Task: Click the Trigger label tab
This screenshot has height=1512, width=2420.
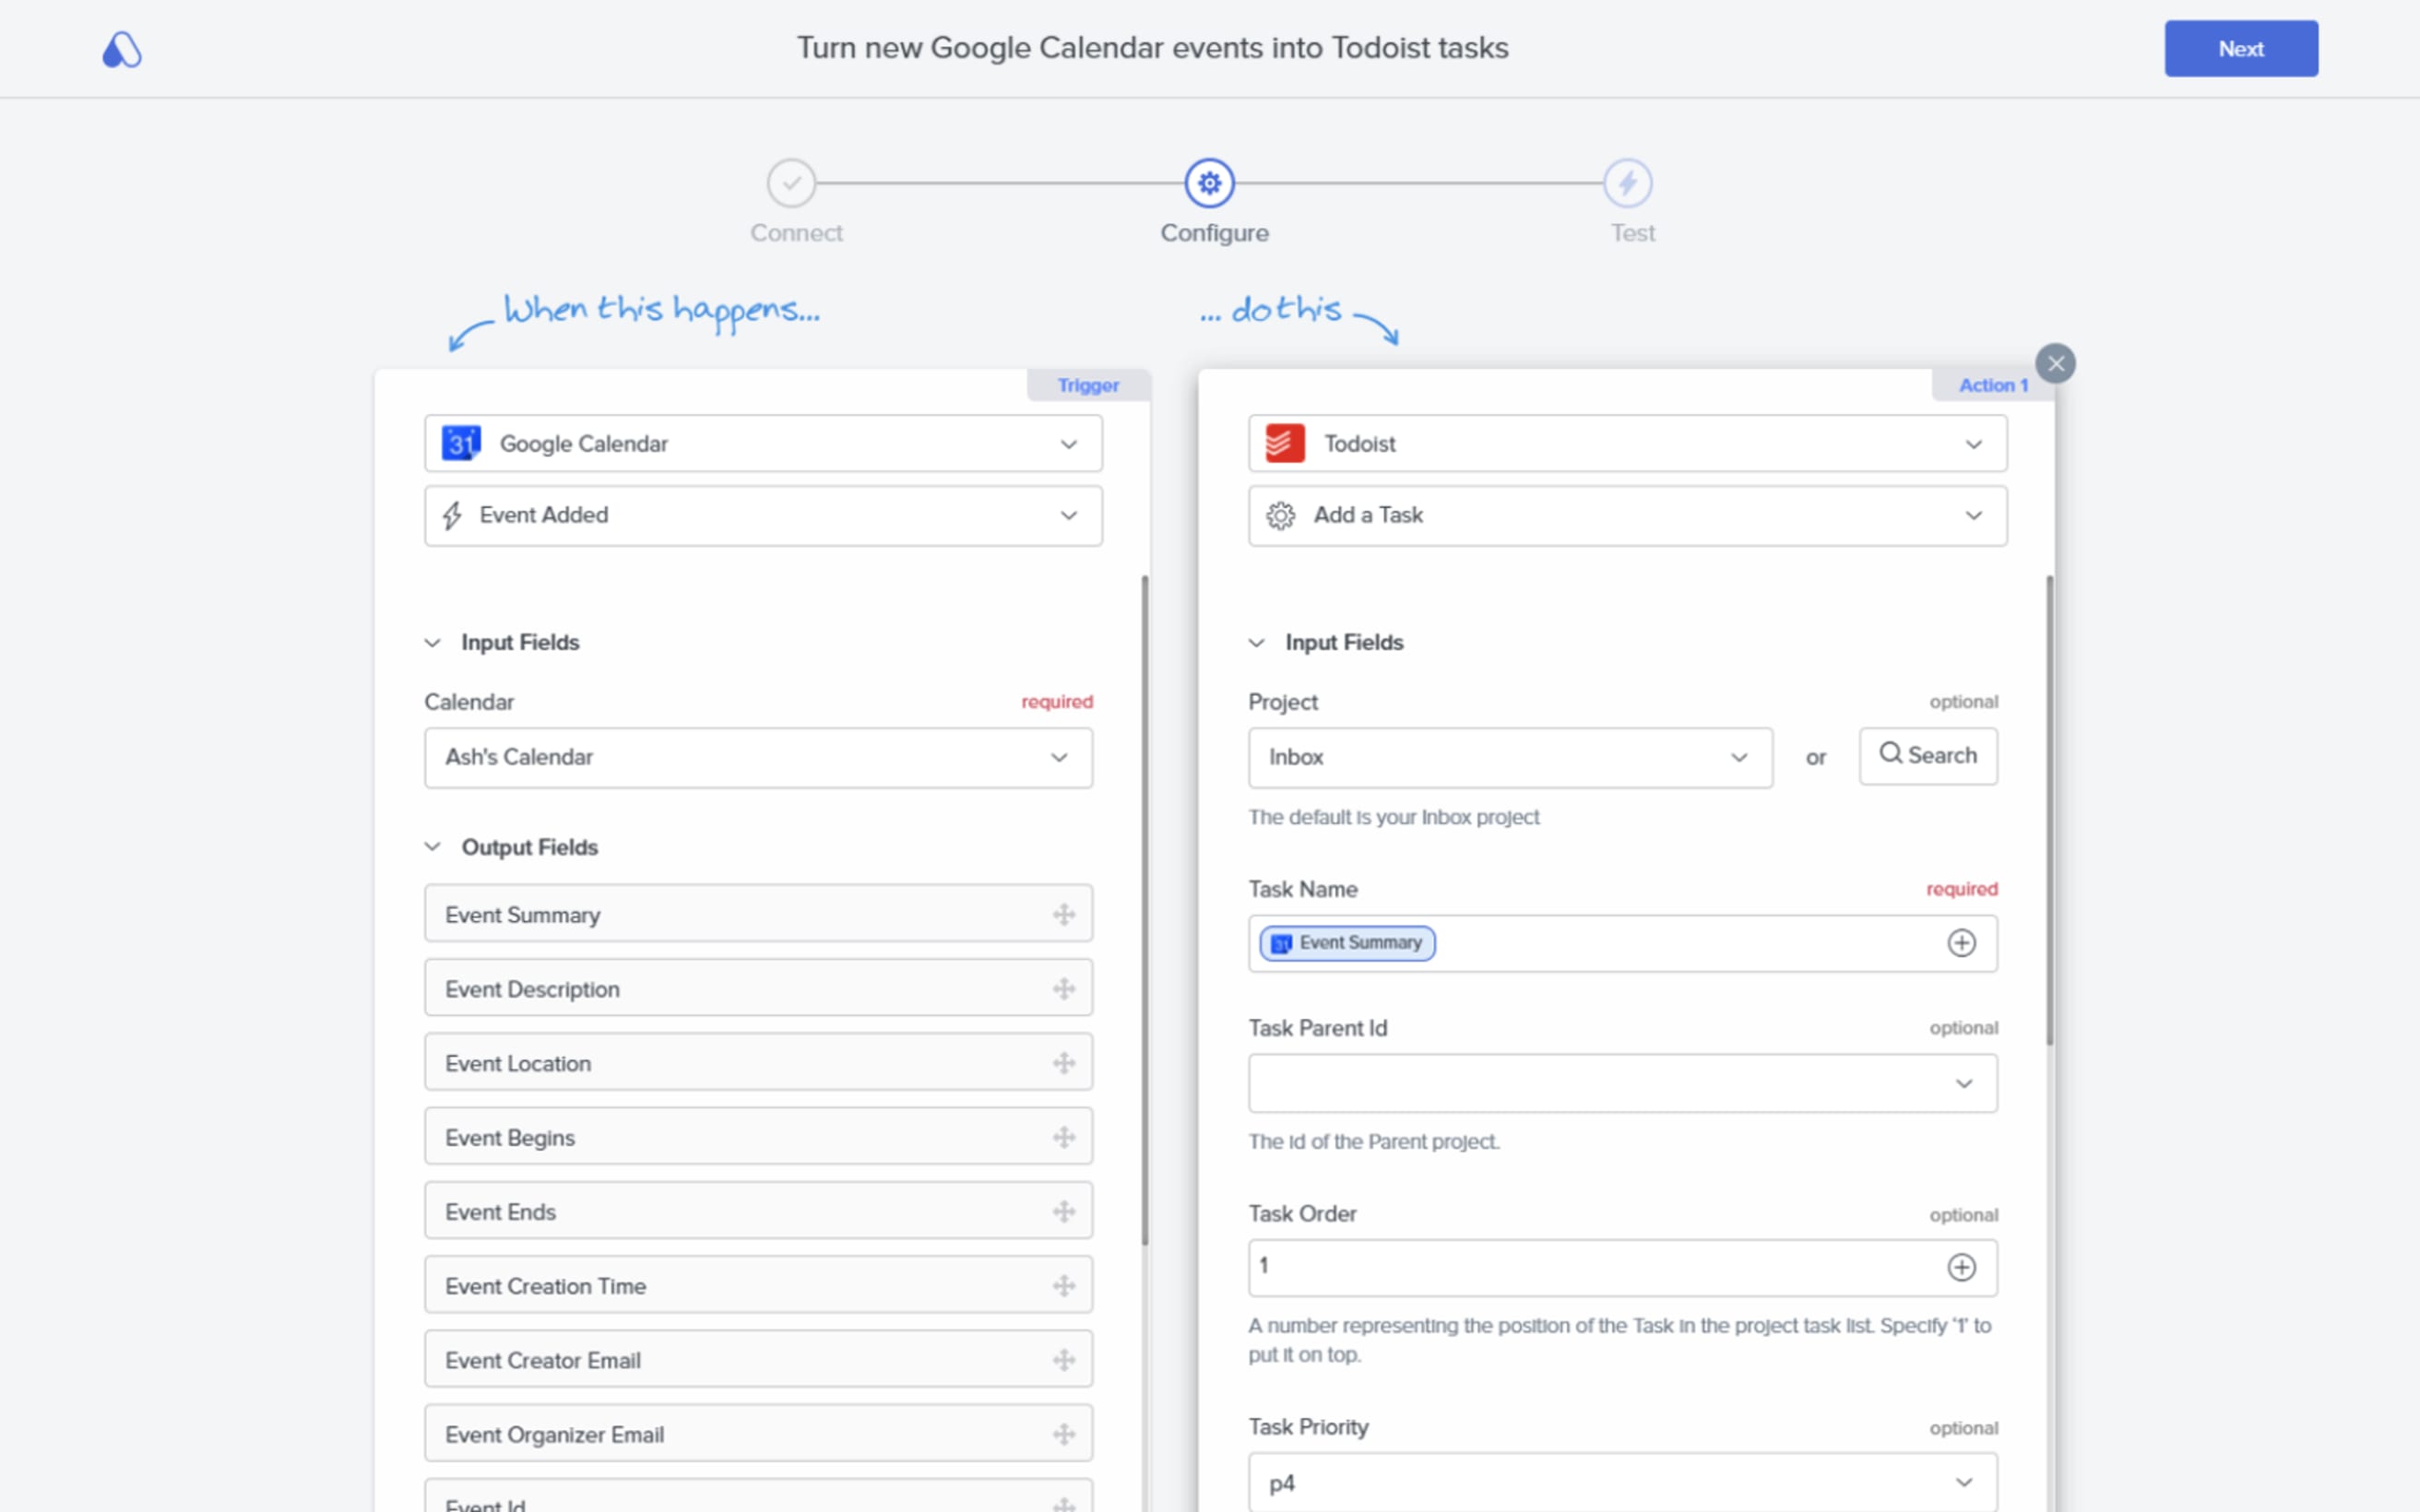Action: (x=1088, y=385)
